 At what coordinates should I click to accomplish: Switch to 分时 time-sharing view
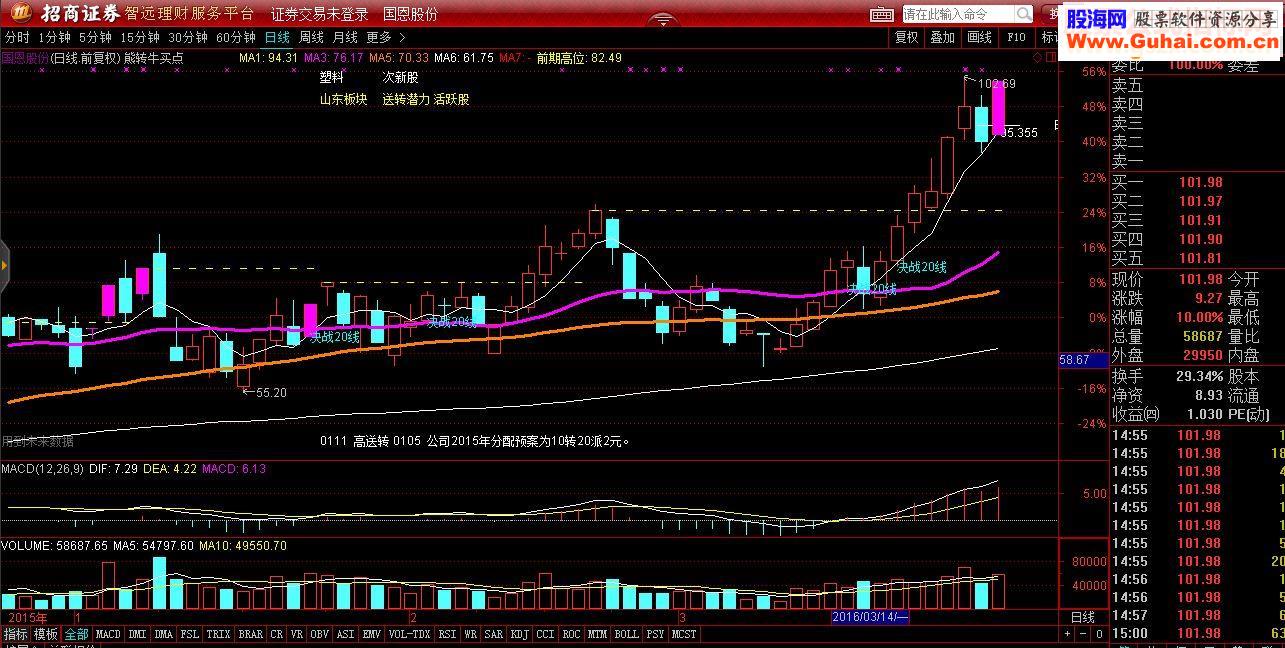[17, 37]
